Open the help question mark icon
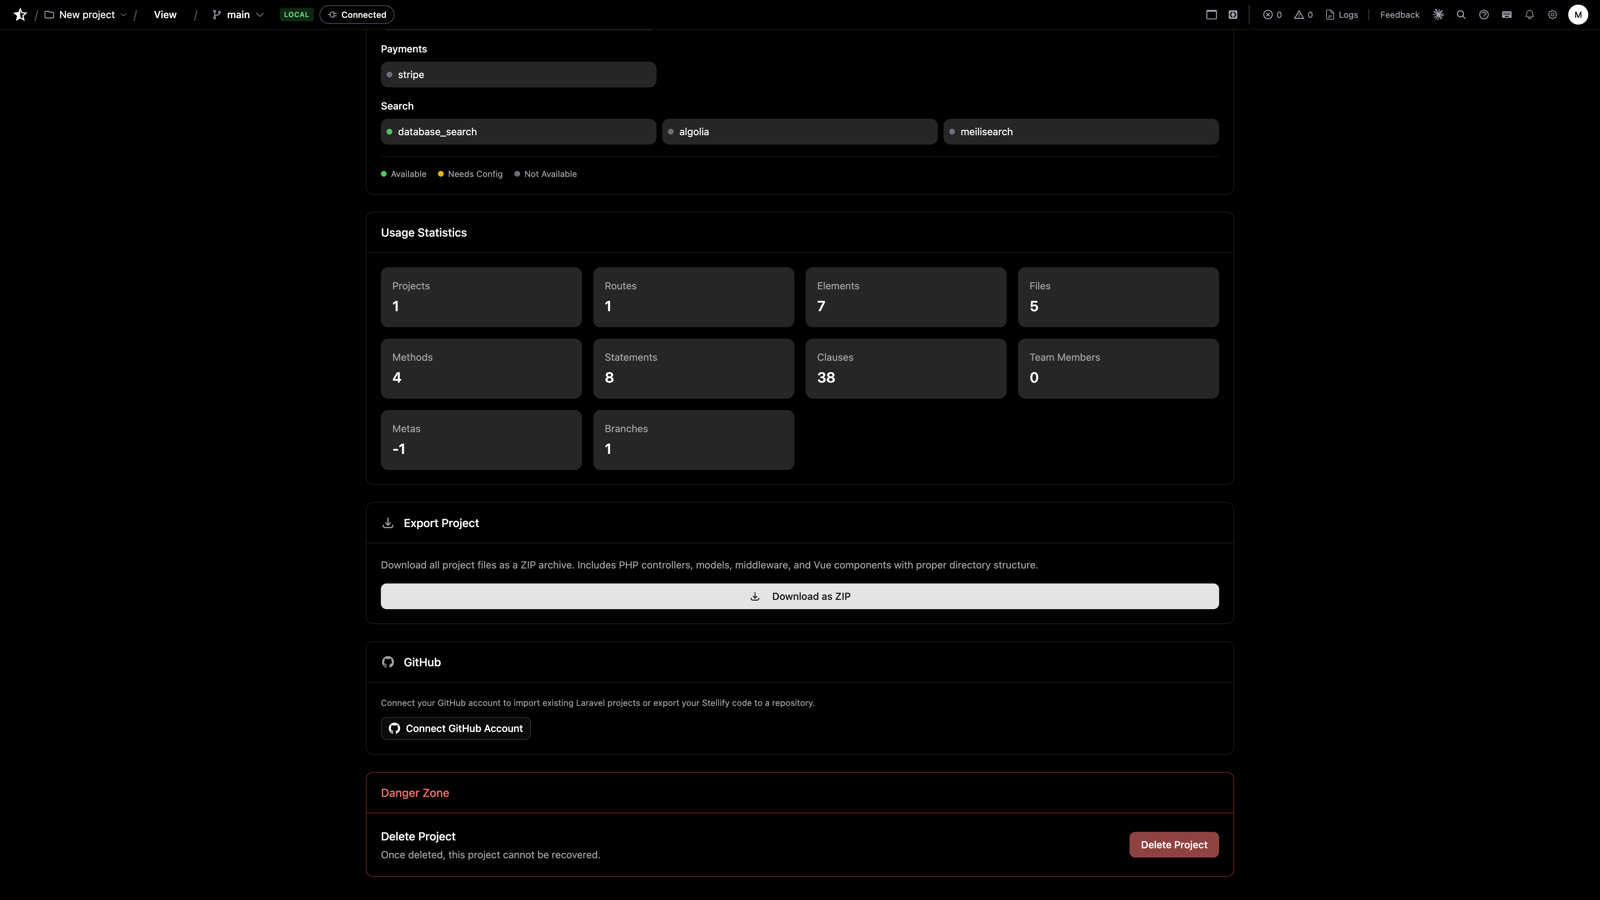1600x900 pixels. (1483, 14)
